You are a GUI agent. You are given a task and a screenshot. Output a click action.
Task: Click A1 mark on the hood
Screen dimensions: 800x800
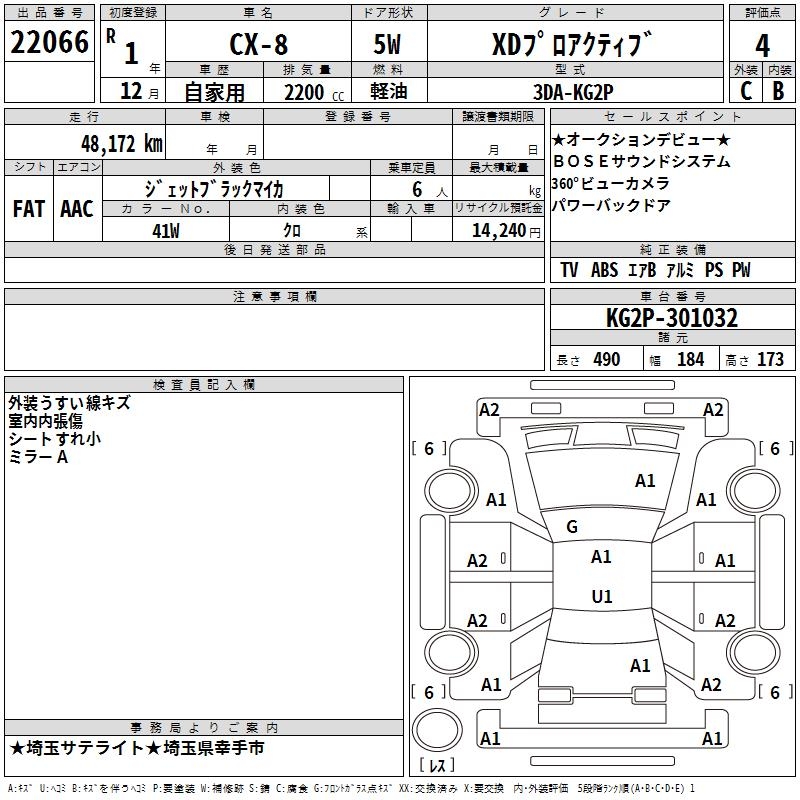[645, 481]
